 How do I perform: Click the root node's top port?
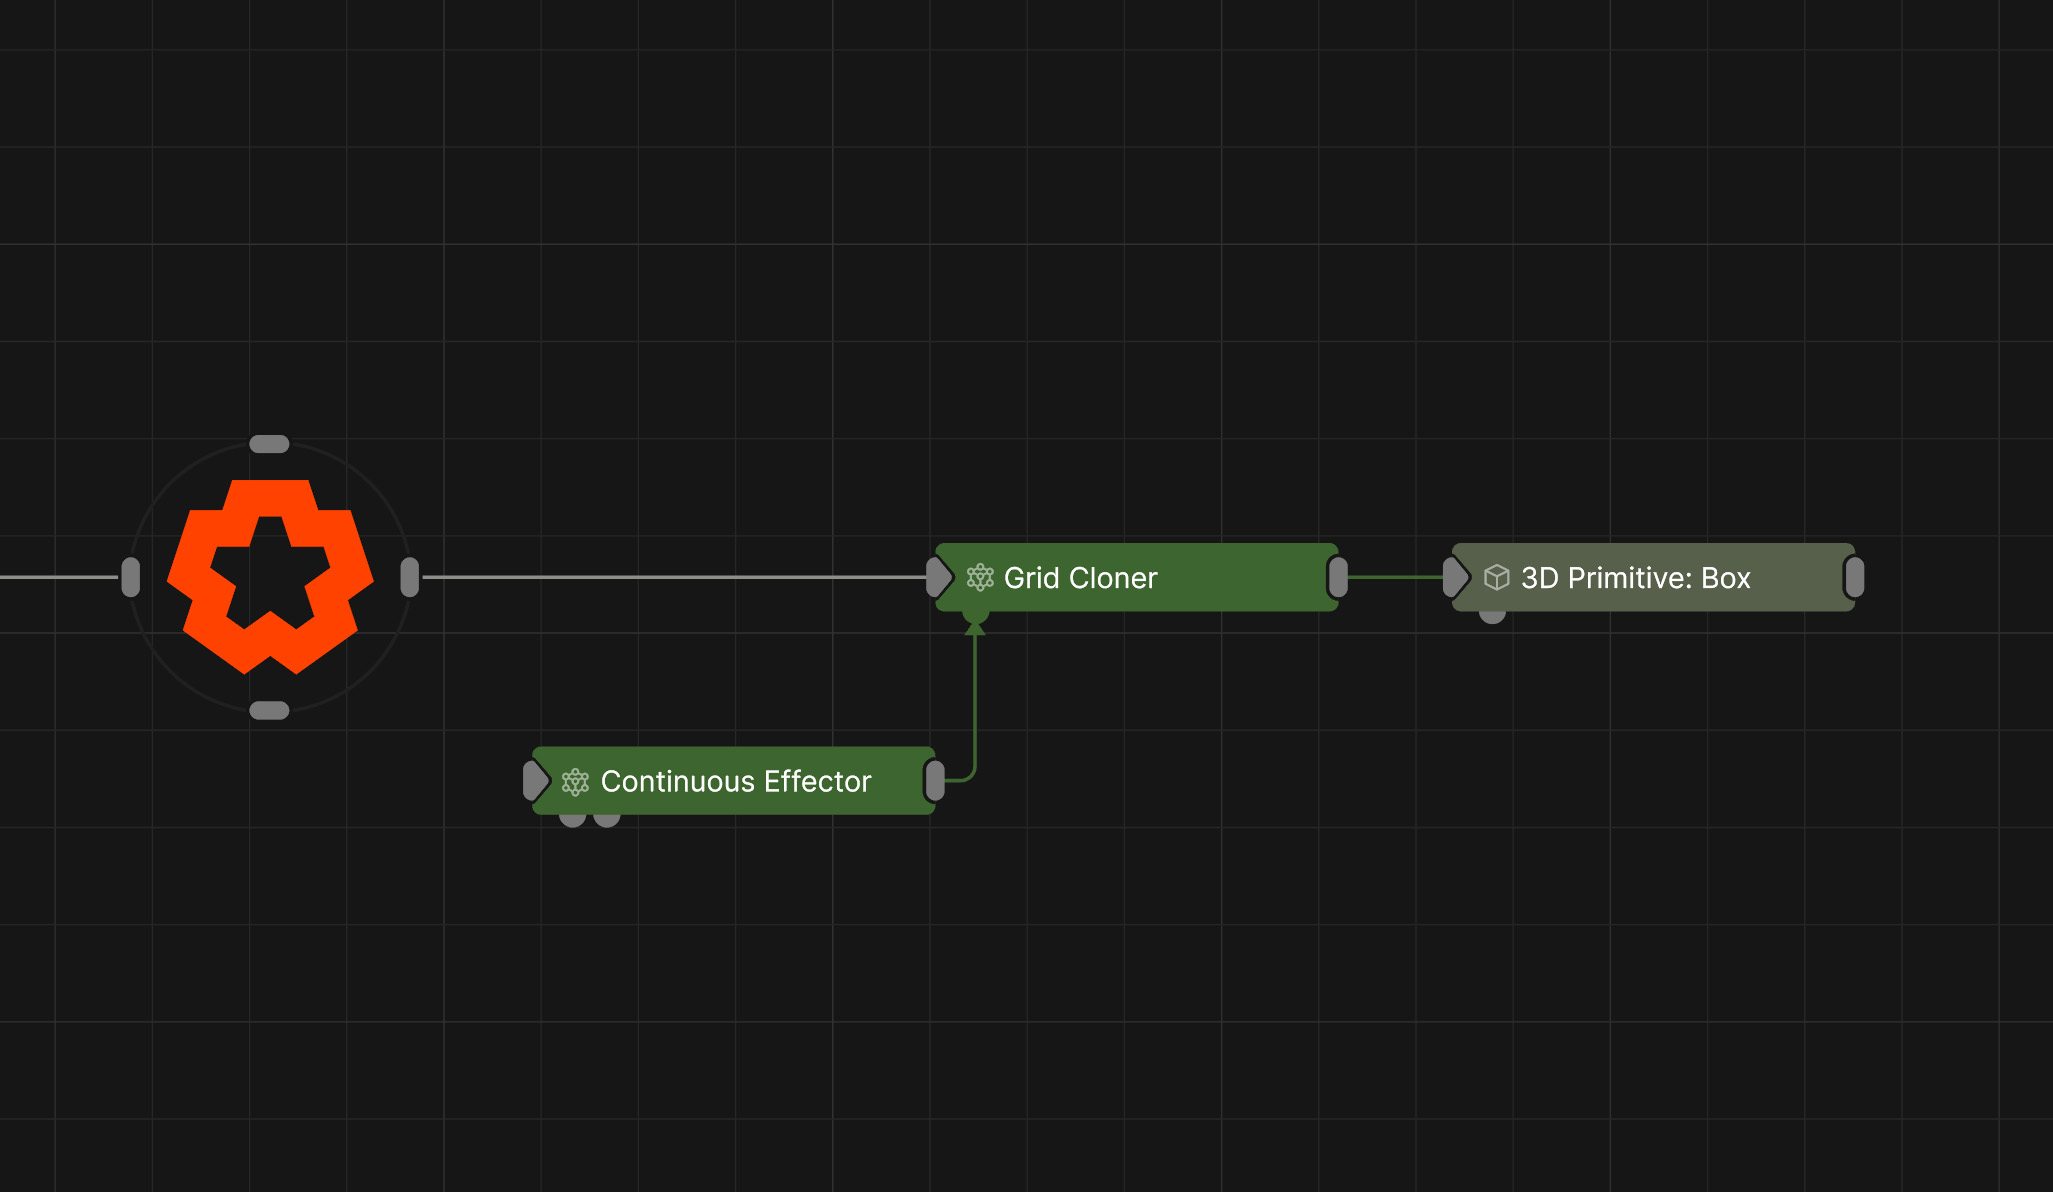[x=269, y=444]
